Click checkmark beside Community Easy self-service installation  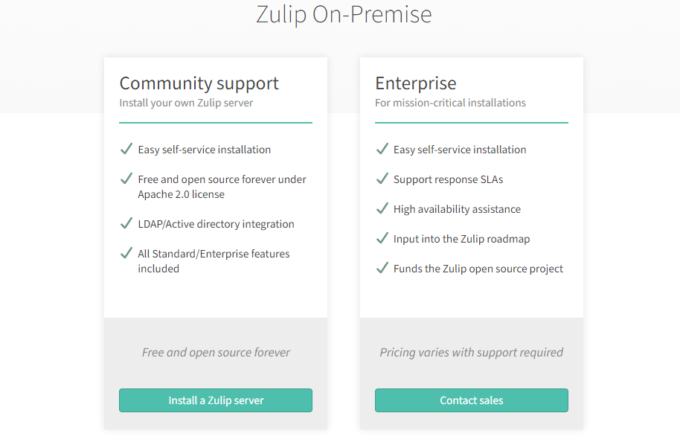click(x=126, y=149)
